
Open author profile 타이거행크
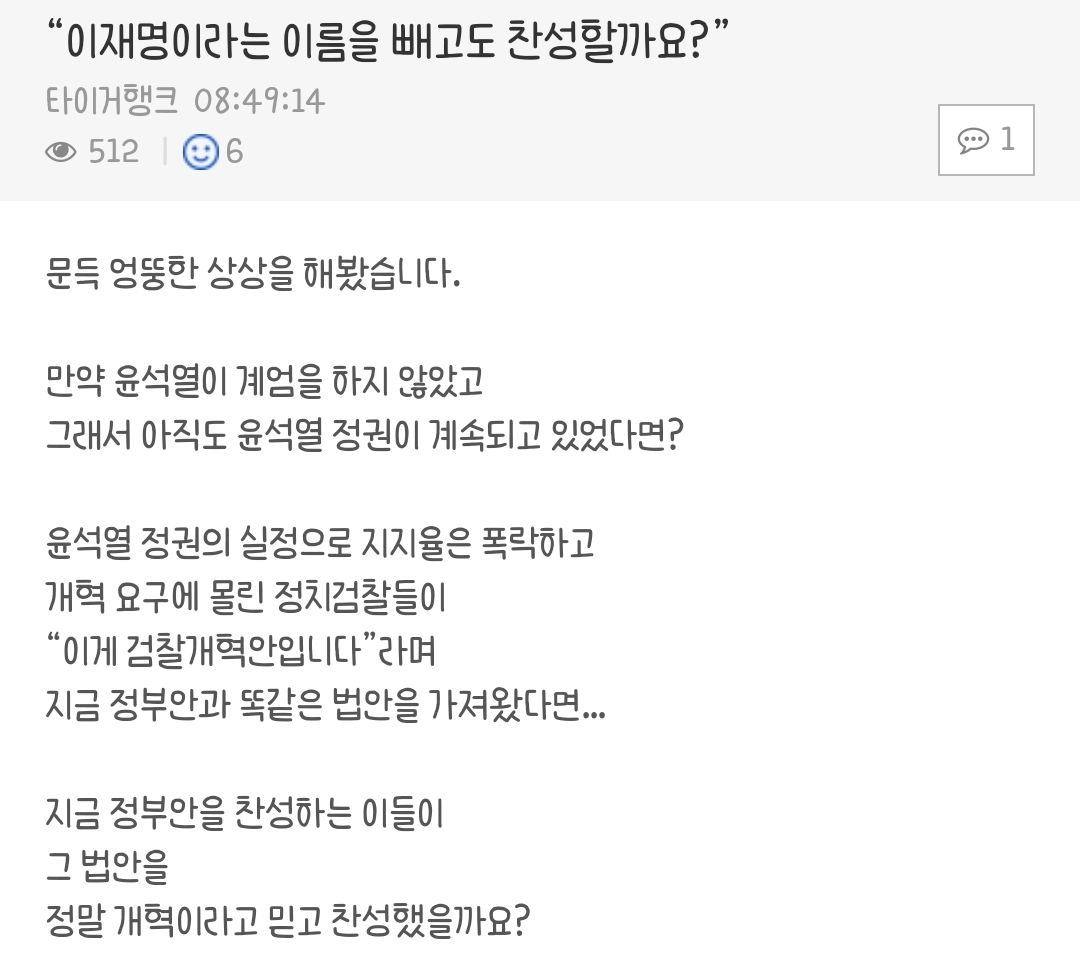(x=112, y=101)
